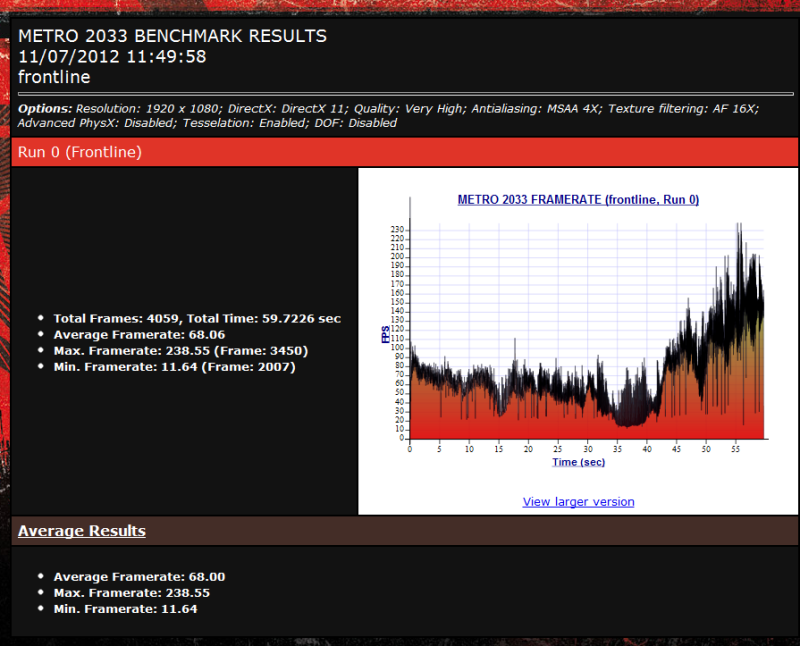Click 'Tesselation: Enabled' option text

(x=246, y=123)
